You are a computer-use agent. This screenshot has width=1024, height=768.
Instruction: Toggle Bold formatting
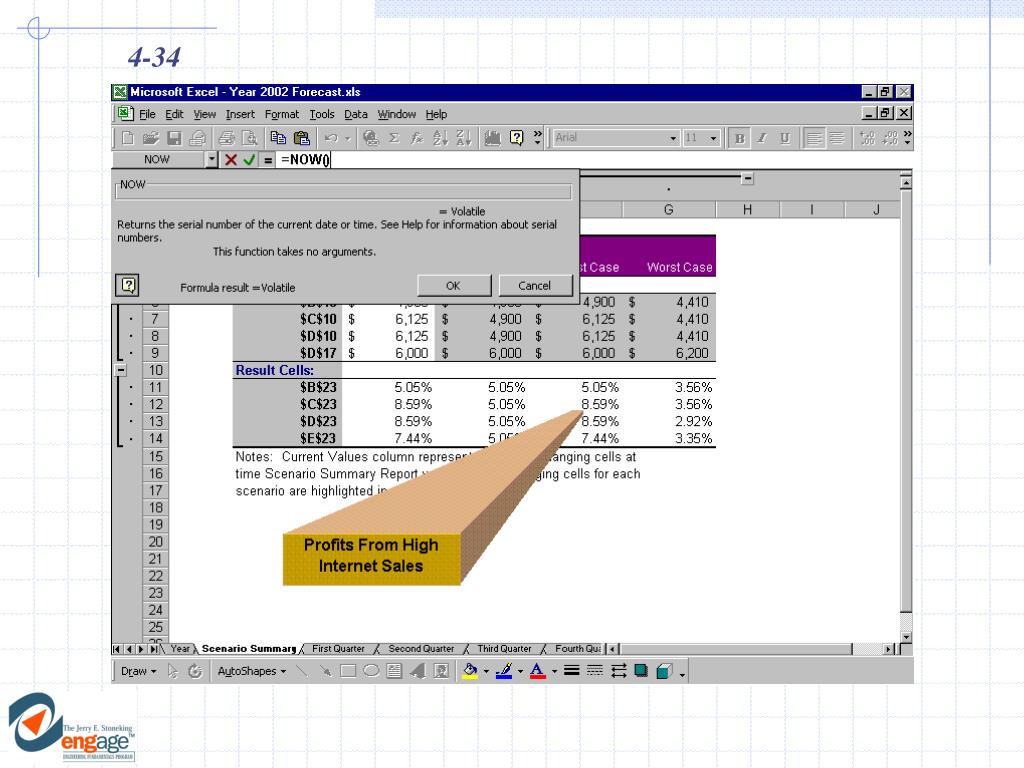tap(739, 138)
